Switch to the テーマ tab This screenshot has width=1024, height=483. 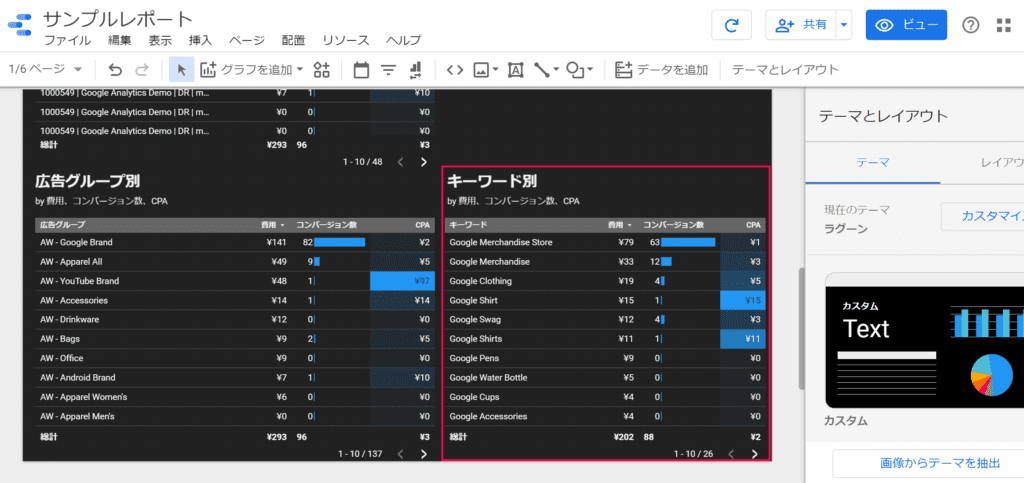[873, 162]
